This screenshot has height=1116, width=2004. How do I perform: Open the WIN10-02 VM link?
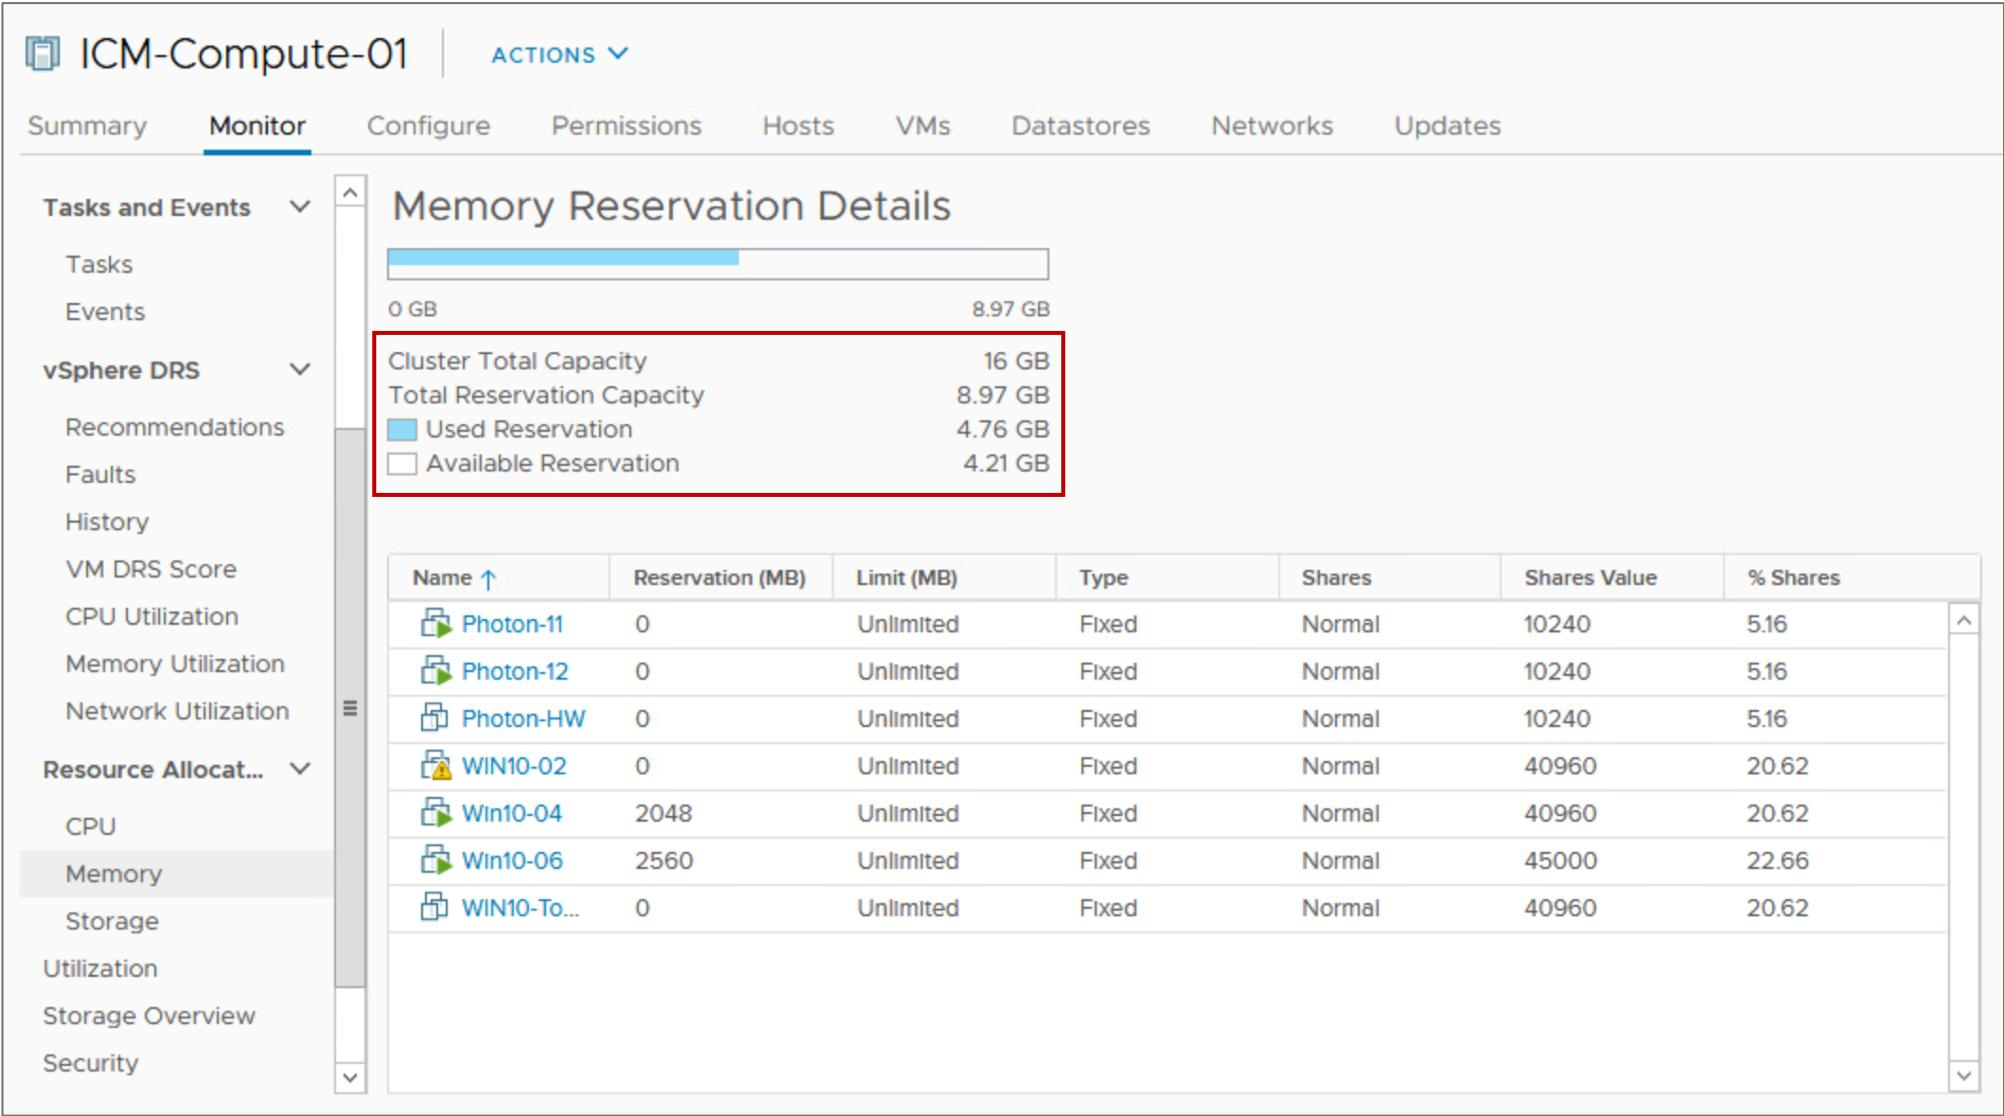(x=514, y=766)
